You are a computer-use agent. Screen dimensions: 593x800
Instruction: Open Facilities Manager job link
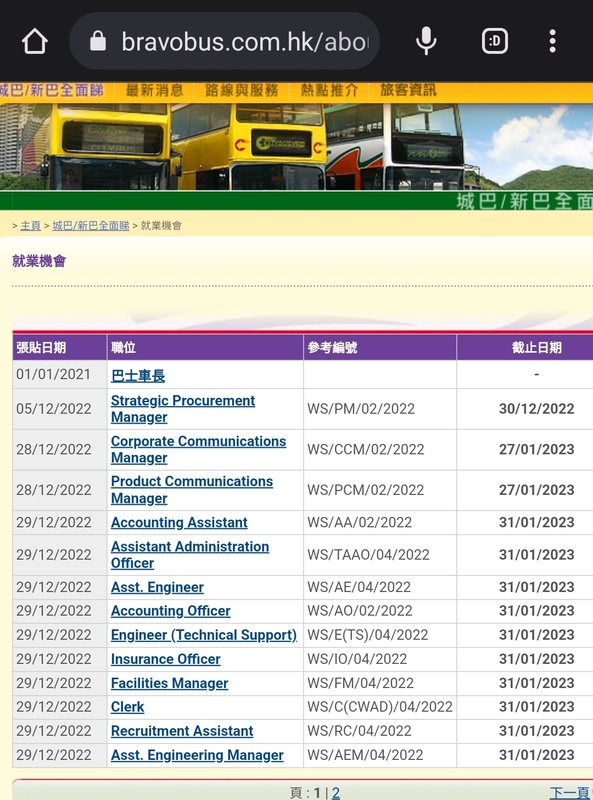[169, 683]
